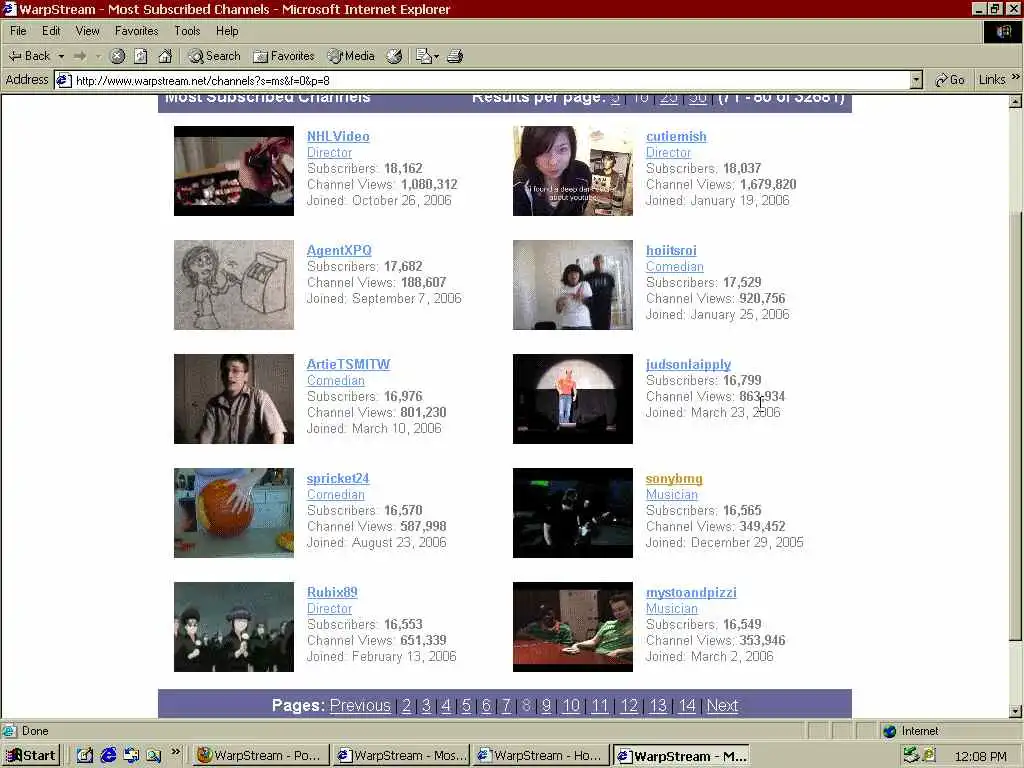Click the fourth Quick Launch icon in taskbar

pyautogui.click(x=153, y=756)
